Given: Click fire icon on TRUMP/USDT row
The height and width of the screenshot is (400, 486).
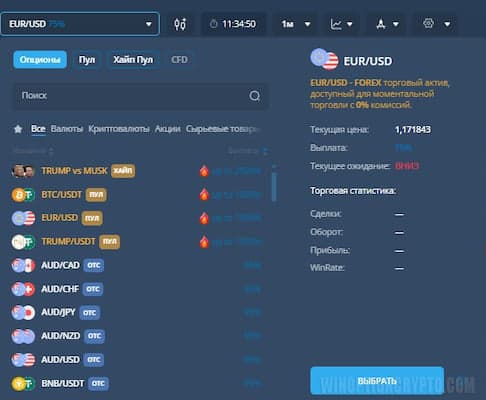Looking at the screenshot, I should 204,242.
